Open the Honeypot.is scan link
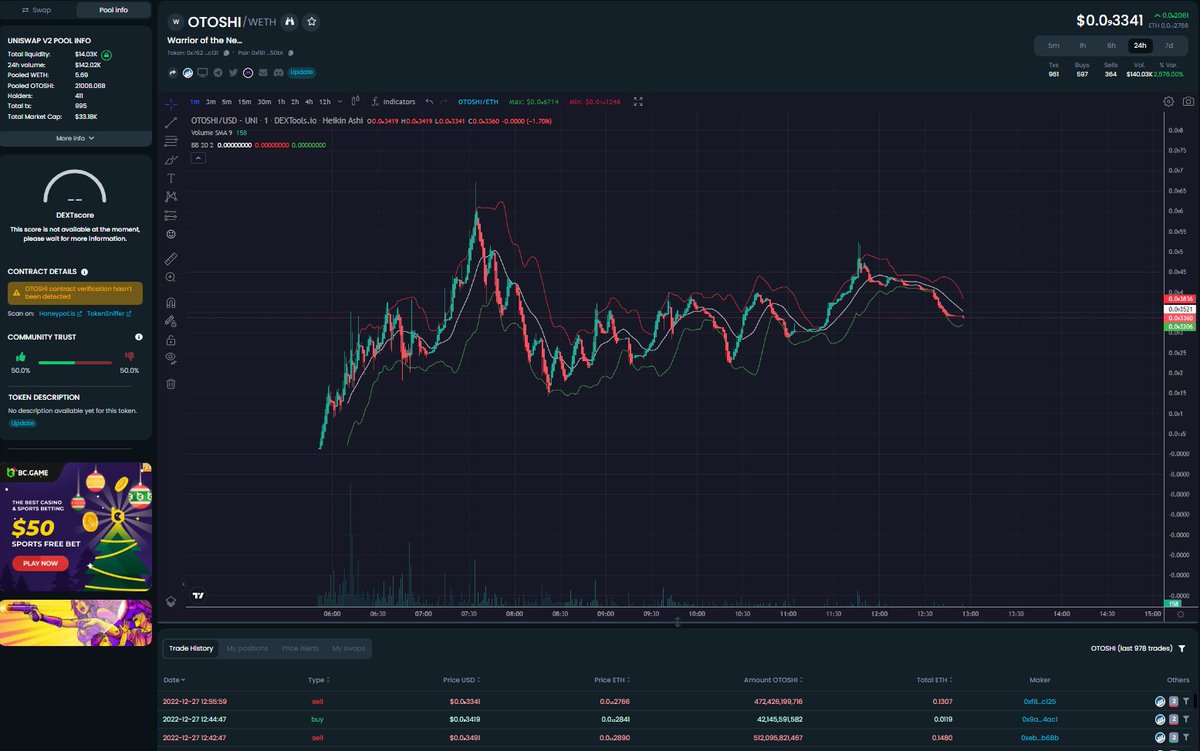The height and width of the screenshot is (751, 1200). tap(60, 313)
